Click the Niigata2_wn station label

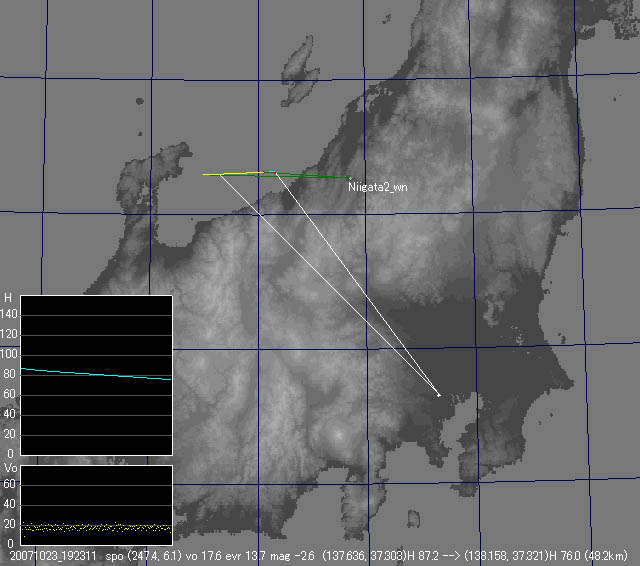(378, 187)
